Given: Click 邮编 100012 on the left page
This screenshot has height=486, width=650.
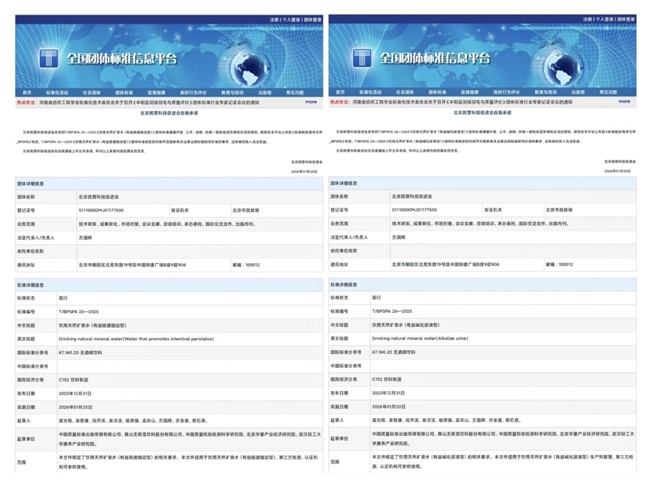Looking at the screenshot, I should pos(246,265).
